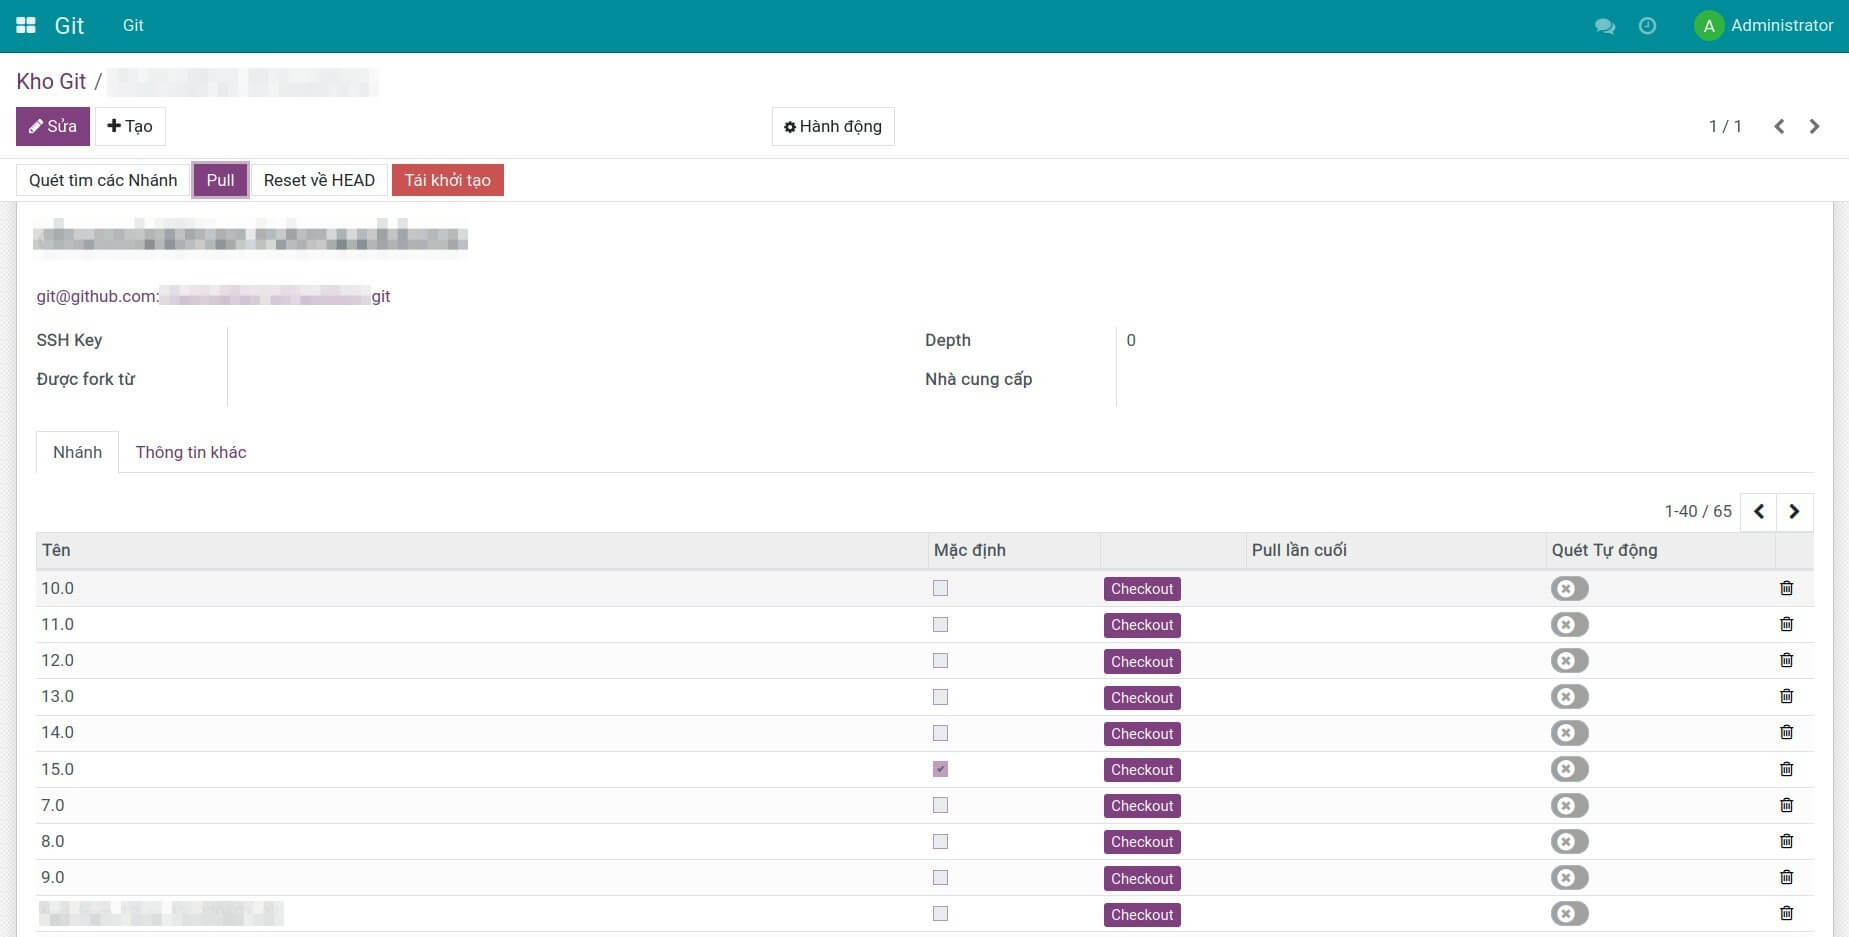Go to next record arrow
Viewport: 1849px width, 937px height.
click(1814, 126)
